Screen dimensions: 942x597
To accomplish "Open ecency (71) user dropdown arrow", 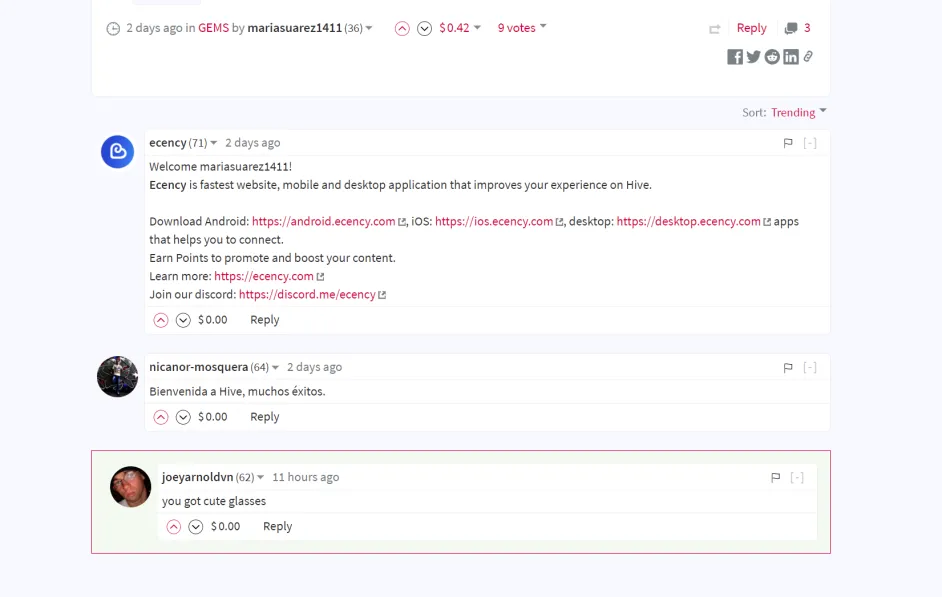I will point(213,143).
